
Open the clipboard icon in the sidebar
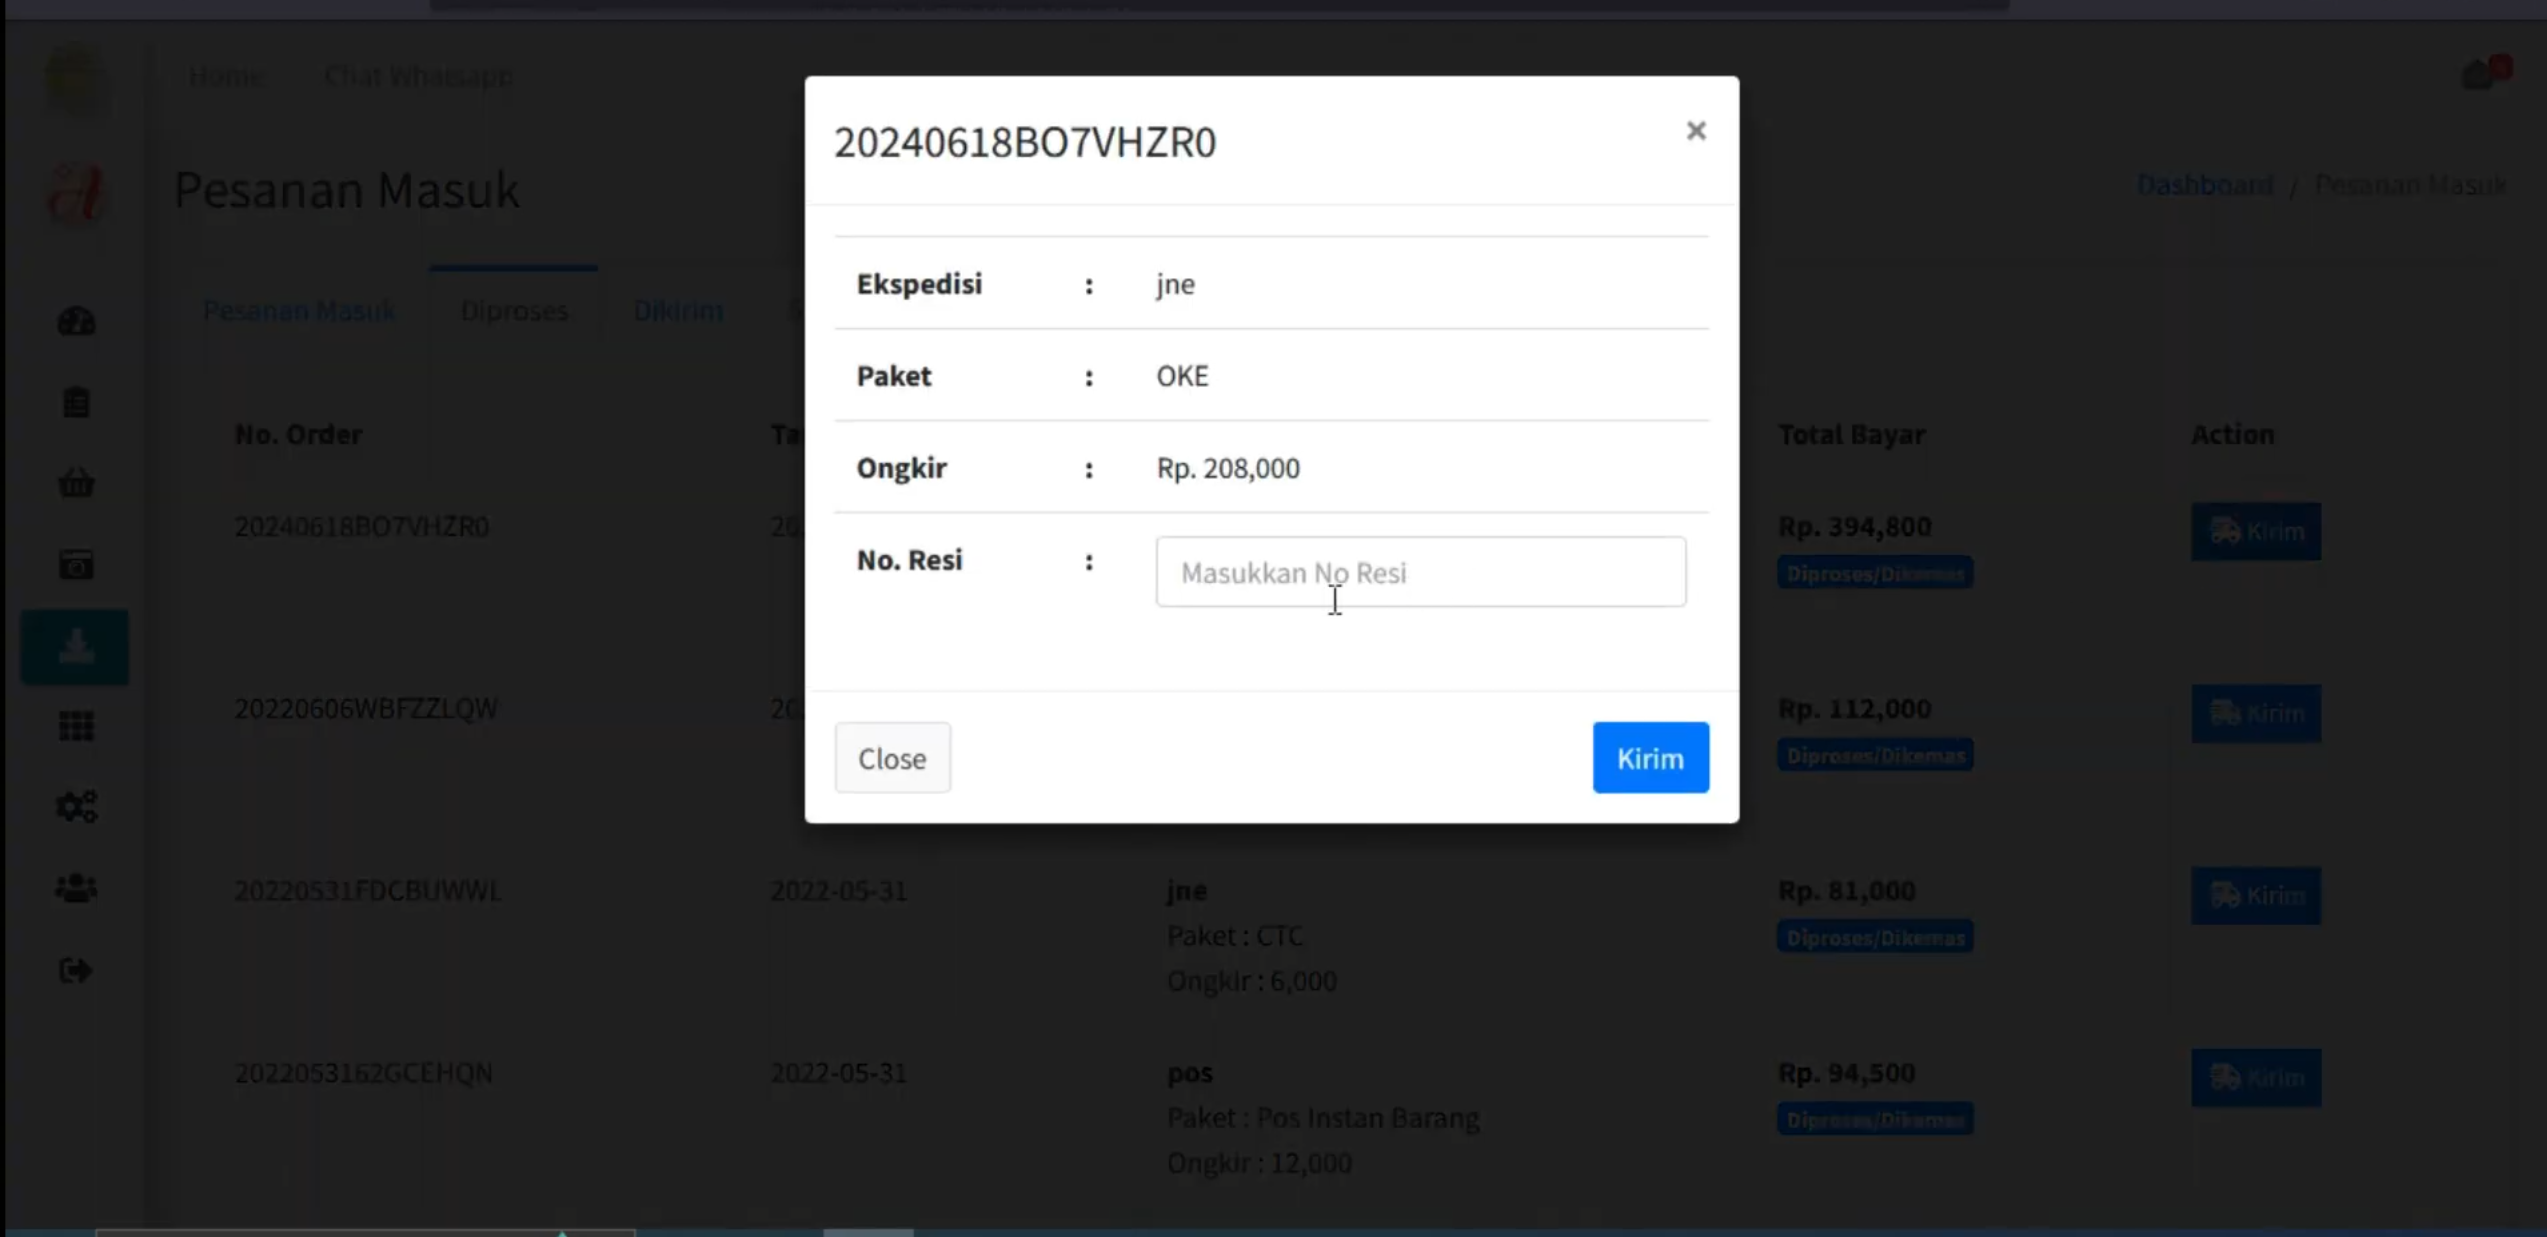pyautogui.click(x=76, y=403)
